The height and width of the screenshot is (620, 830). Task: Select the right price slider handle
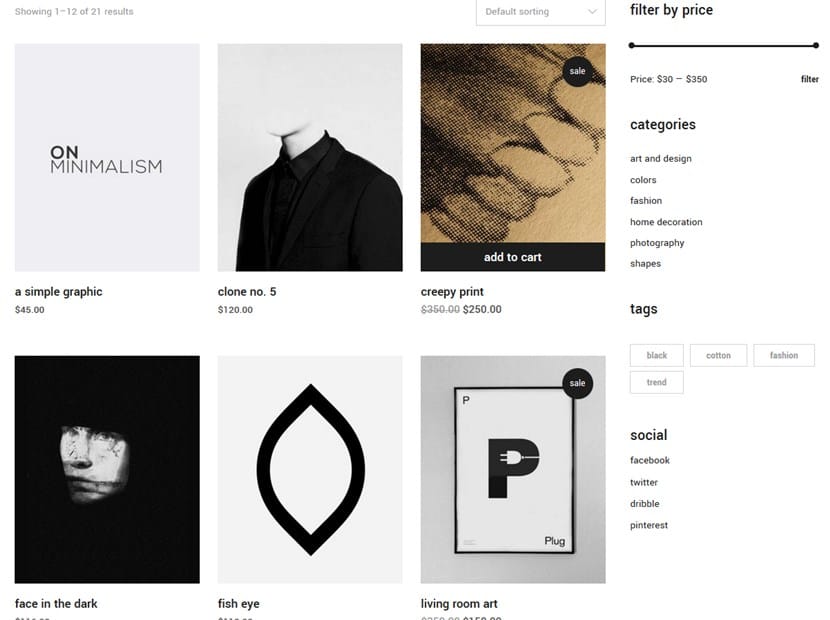point(816,46)
